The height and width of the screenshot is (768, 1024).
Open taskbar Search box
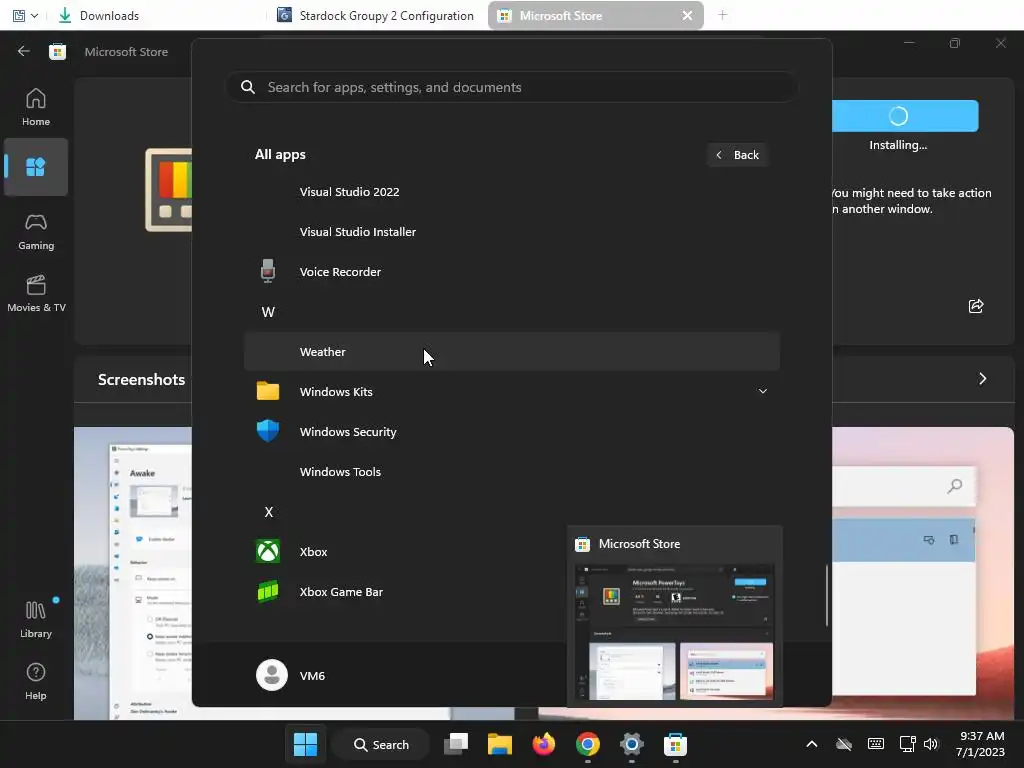point(381,744)
